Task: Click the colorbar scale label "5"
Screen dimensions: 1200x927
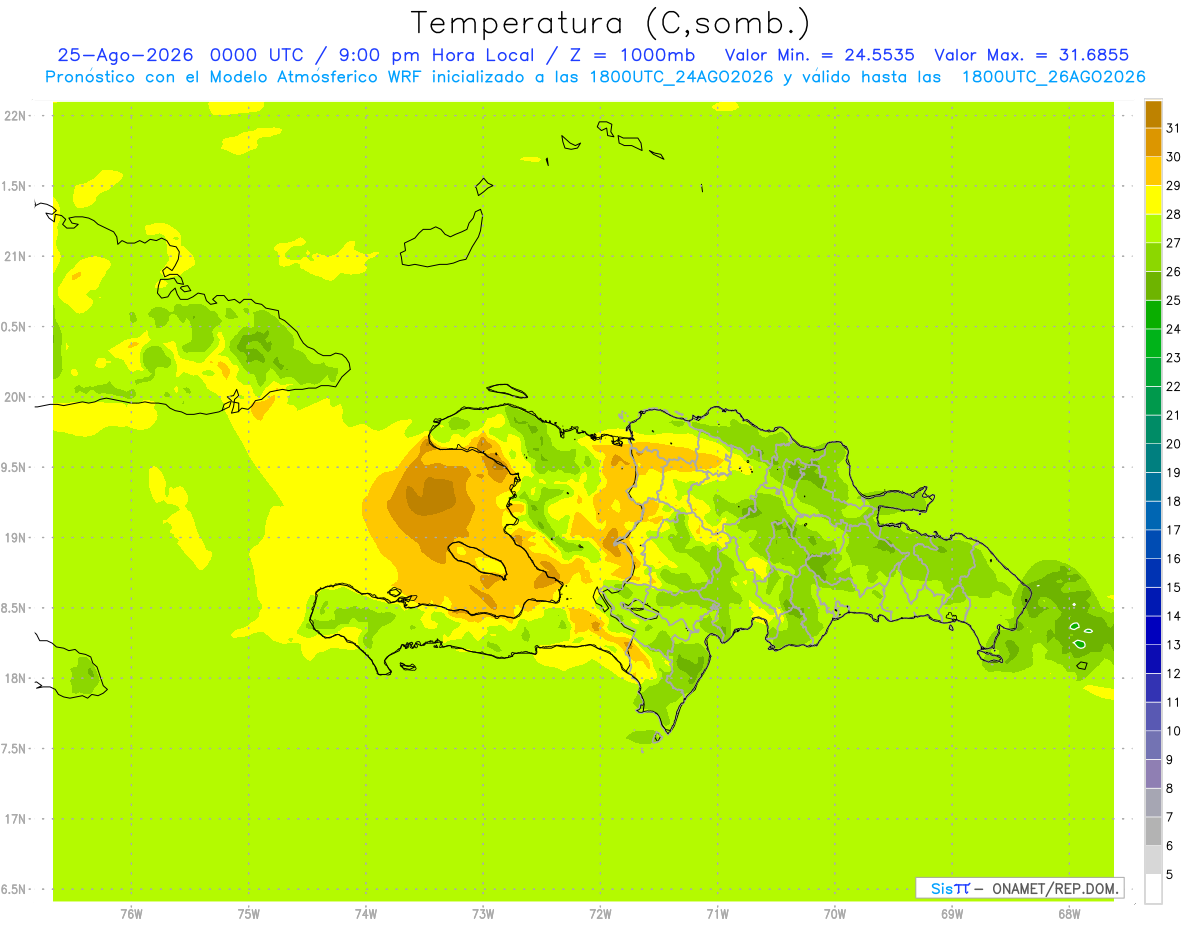Action: 1170,875
